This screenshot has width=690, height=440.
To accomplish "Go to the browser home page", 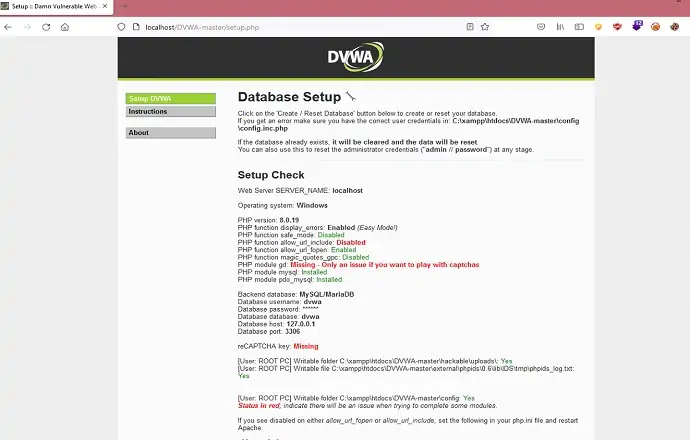I will coord(65,27).
